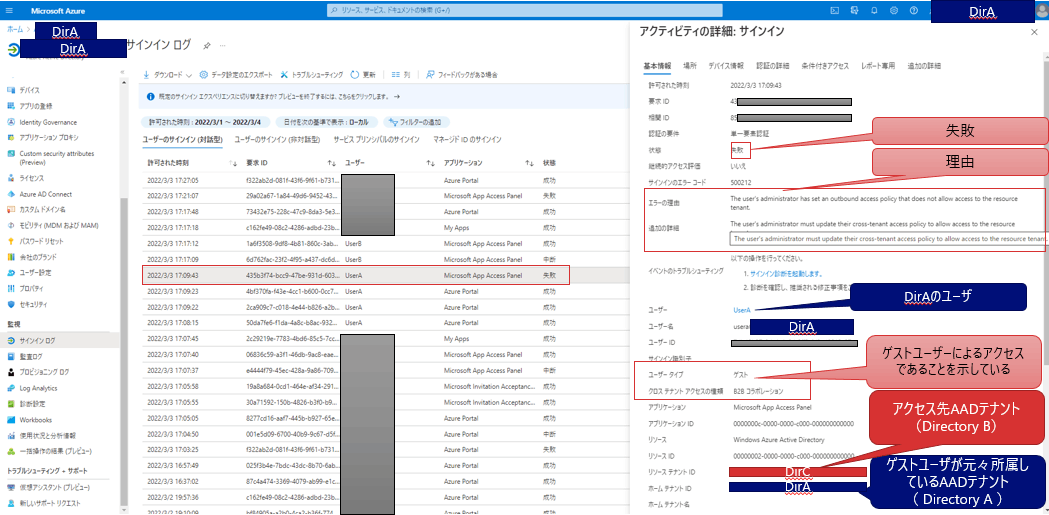Open プロパティ in the sidebar
This screenshot has width=1049, height=515.
click(32, 288)
